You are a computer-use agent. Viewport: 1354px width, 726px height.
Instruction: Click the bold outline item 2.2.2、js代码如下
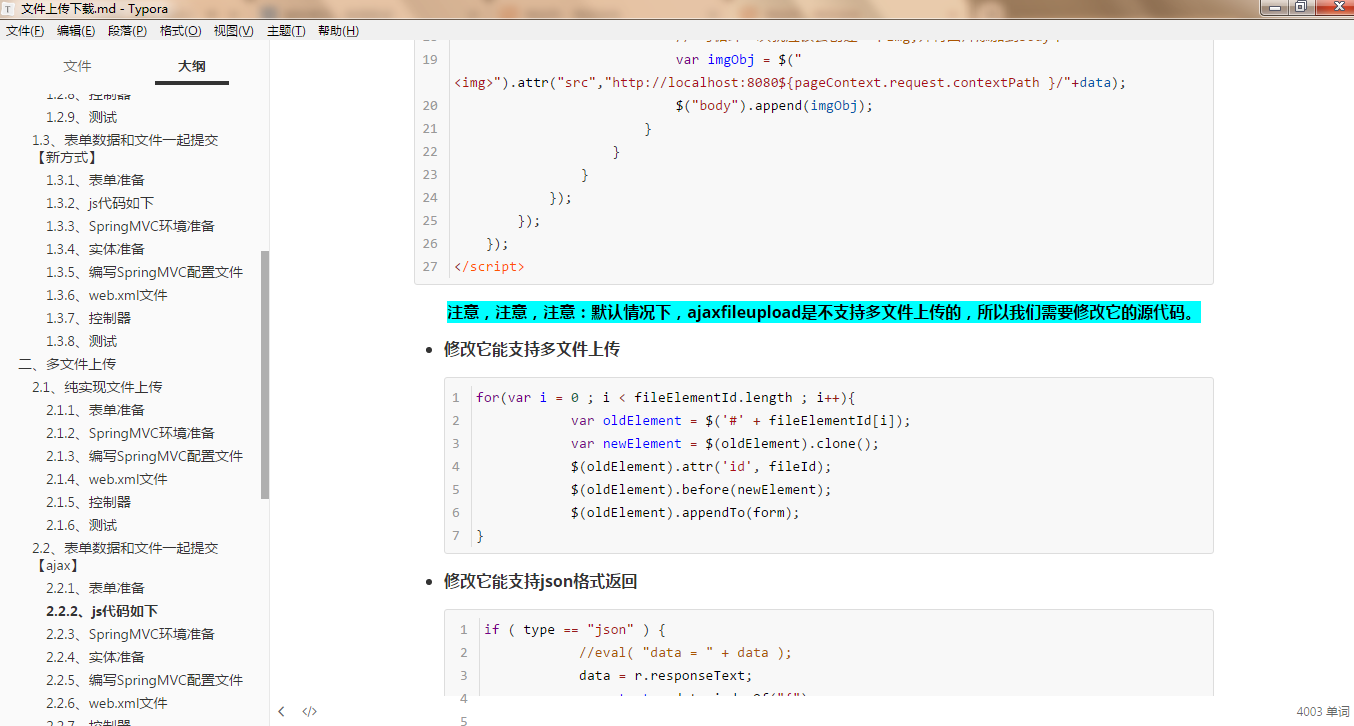point(102,611)
